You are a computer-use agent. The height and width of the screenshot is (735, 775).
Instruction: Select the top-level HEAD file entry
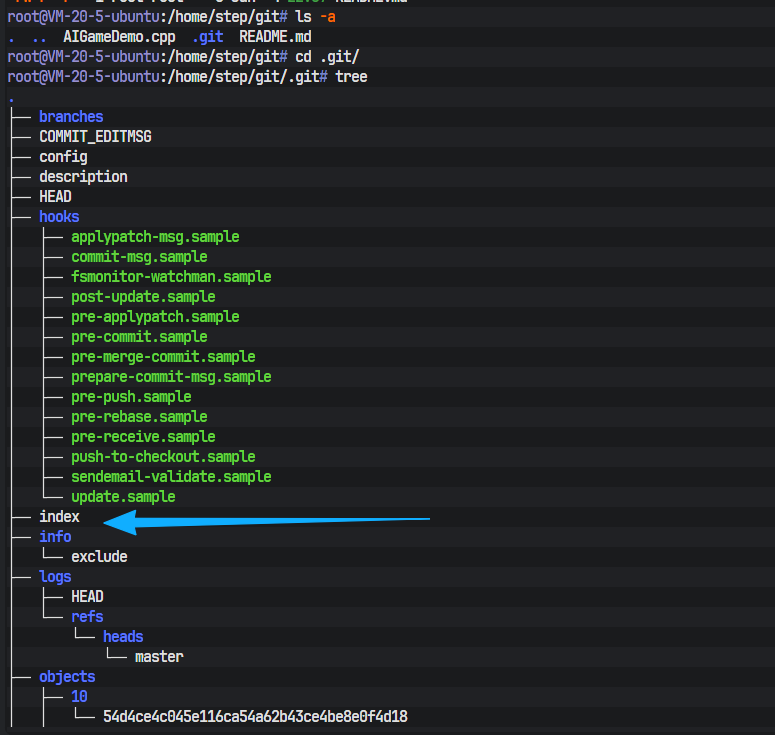point(55,197)
